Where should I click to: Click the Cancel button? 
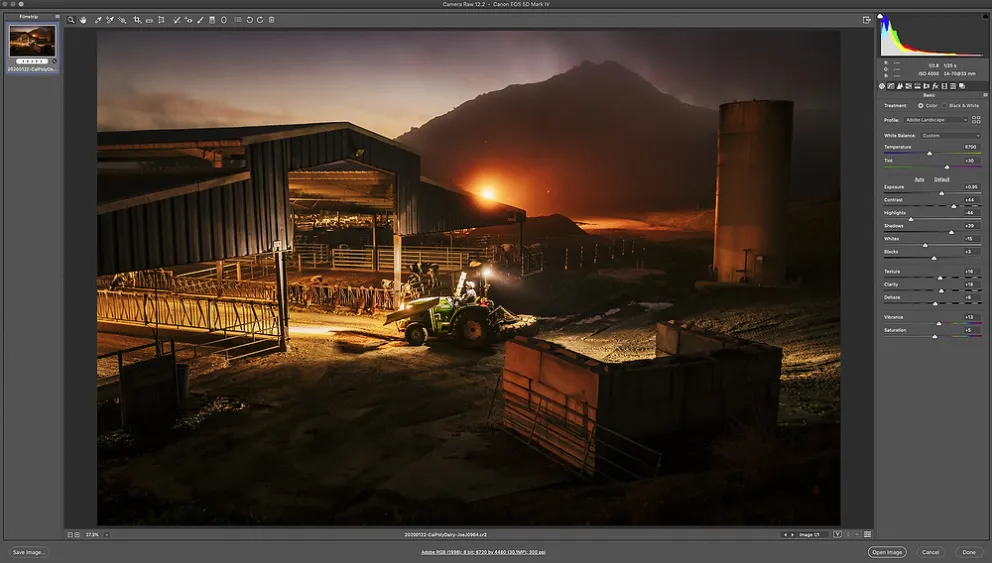[930, 552]
